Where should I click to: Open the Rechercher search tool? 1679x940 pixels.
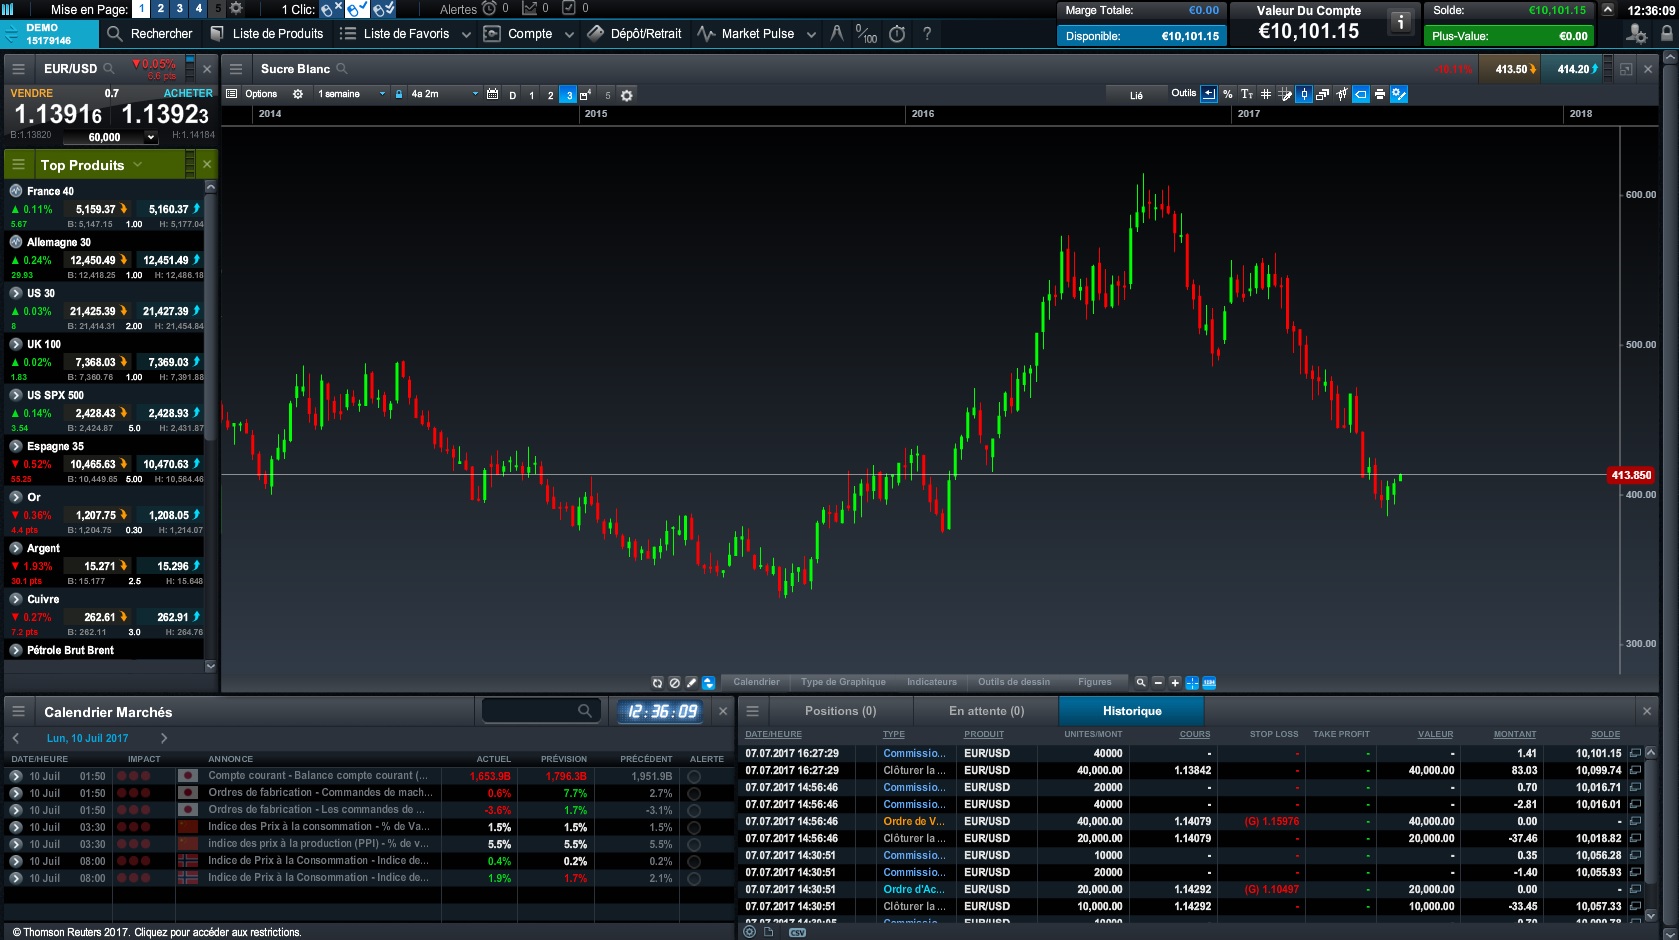point(149,34)
